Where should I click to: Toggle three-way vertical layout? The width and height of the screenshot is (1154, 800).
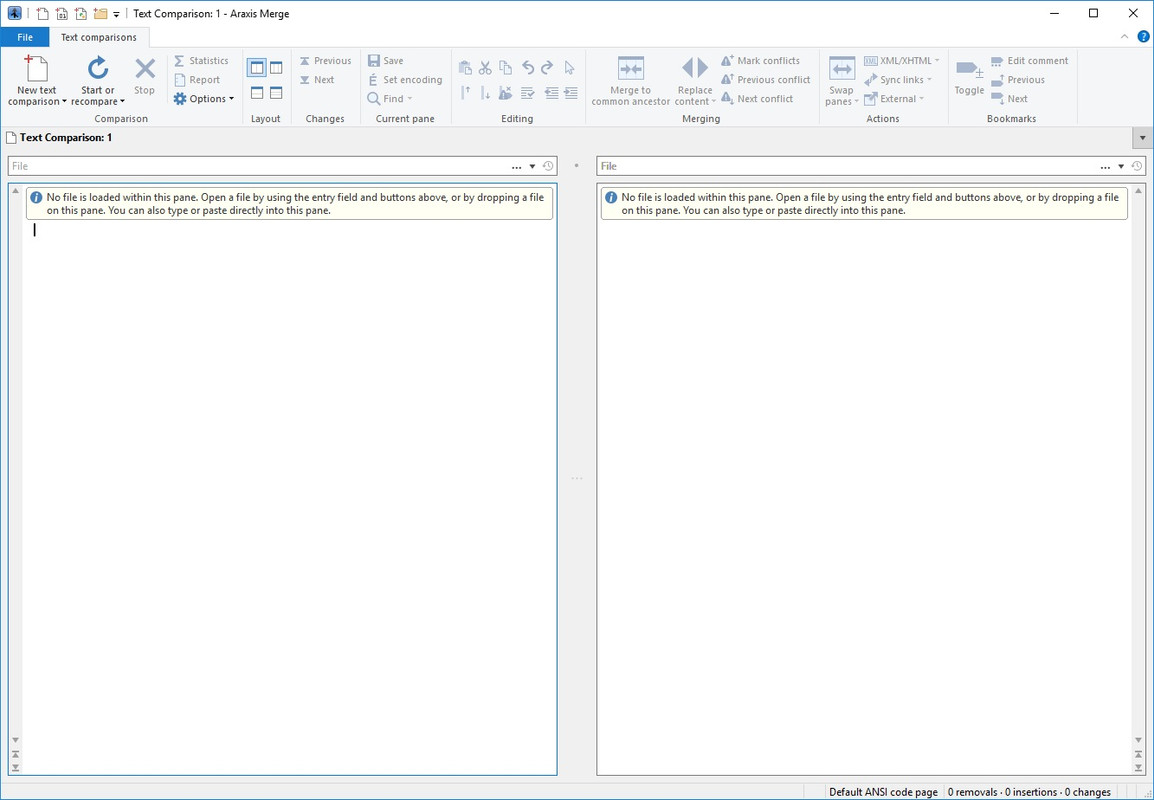click(x=276, y=68)
